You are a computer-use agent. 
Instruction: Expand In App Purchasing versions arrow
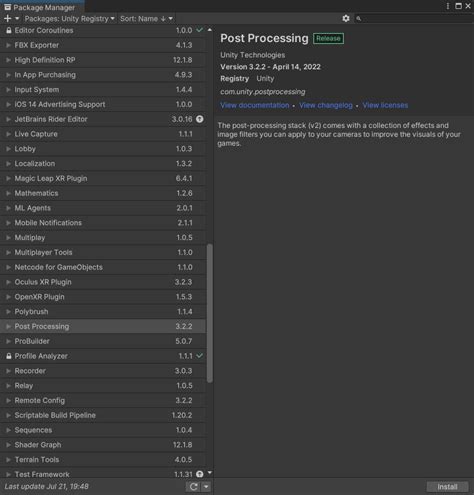point(8,75)
